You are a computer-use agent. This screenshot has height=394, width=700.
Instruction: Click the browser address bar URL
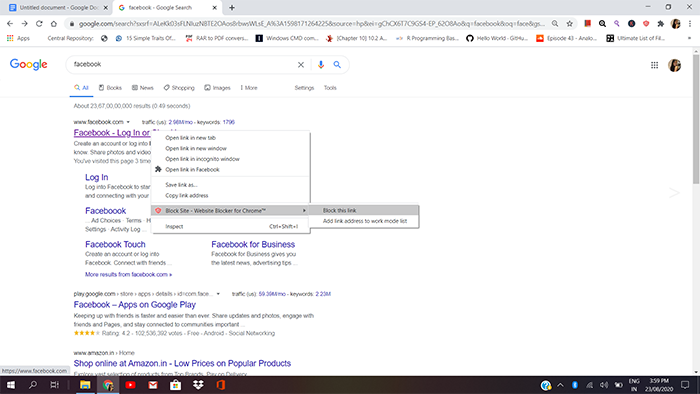(312, 24)
